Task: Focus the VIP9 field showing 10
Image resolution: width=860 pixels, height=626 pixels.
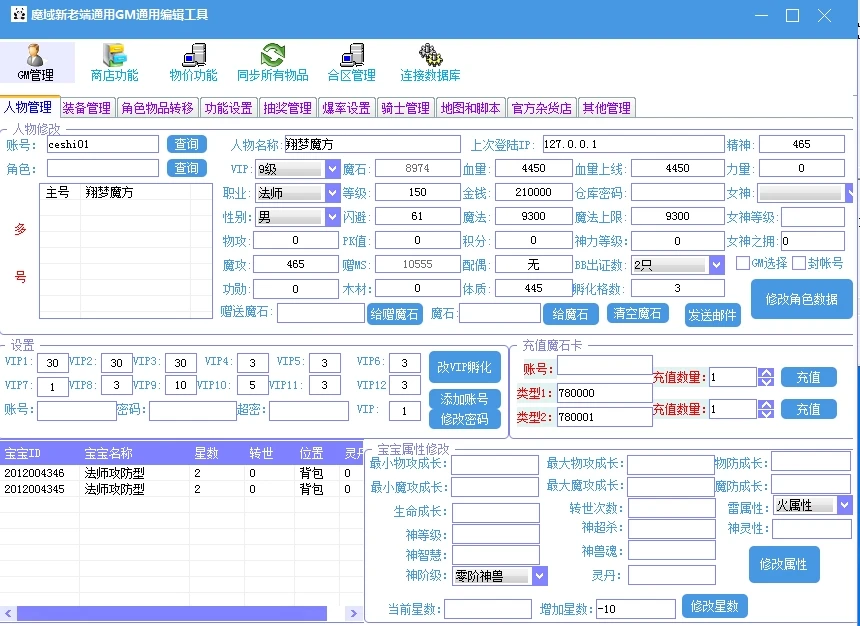Action: (x=180, y=385)
